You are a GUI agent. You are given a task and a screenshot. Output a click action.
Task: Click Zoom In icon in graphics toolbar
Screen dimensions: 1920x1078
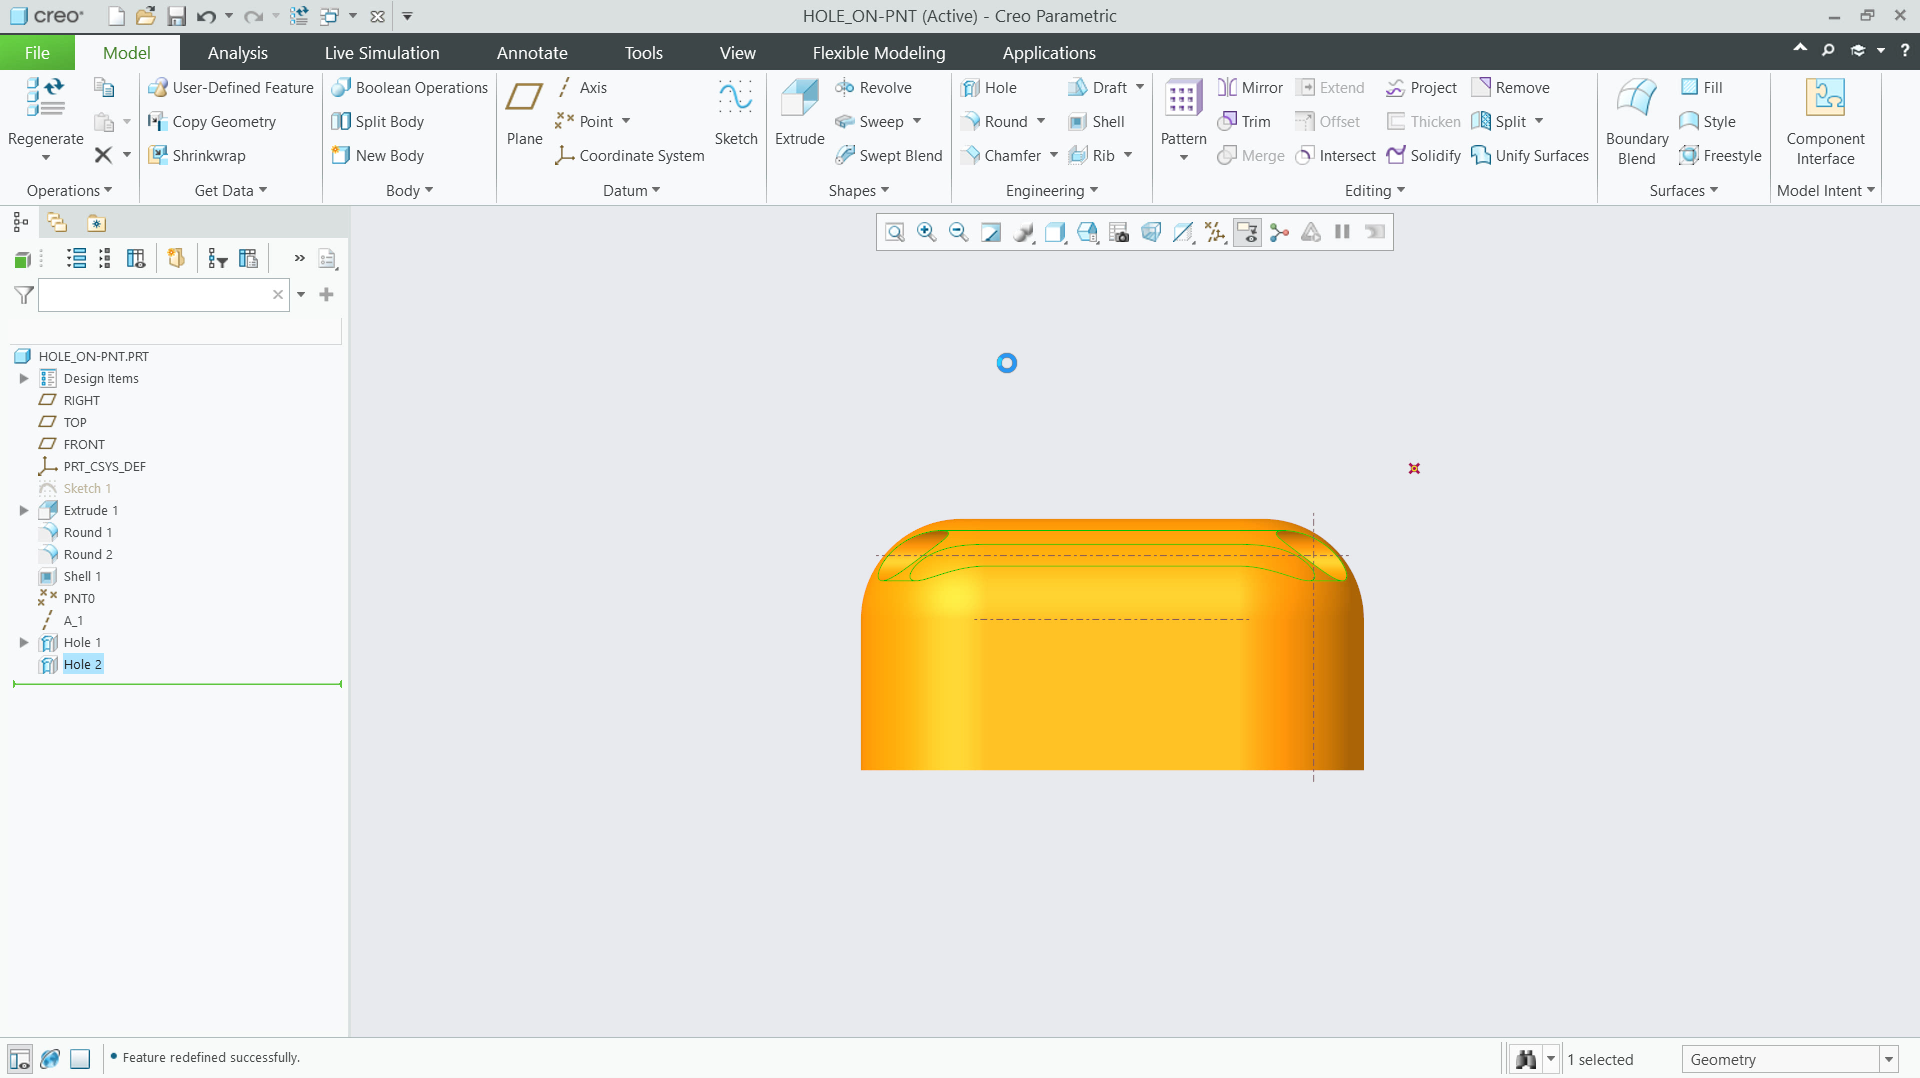(x=927, y=233)
